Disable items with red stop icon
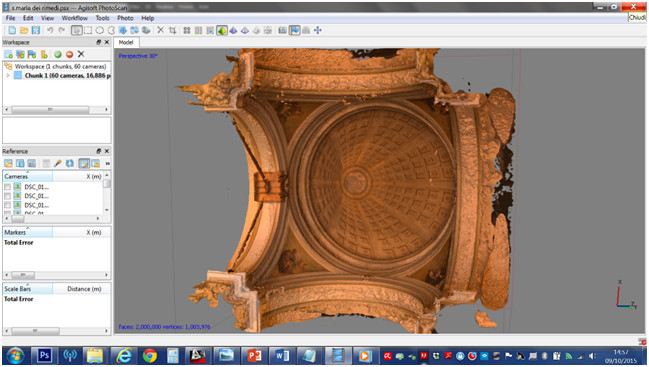 70,54
